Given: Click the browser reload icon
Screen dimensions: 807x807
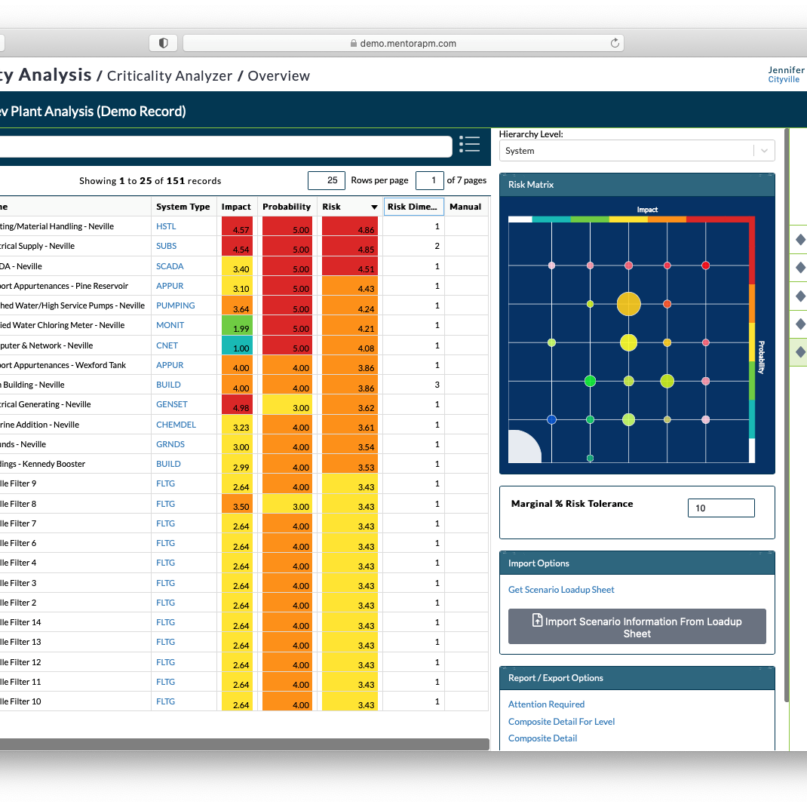Looking at the screenshot, I should [x=615, y=43].
